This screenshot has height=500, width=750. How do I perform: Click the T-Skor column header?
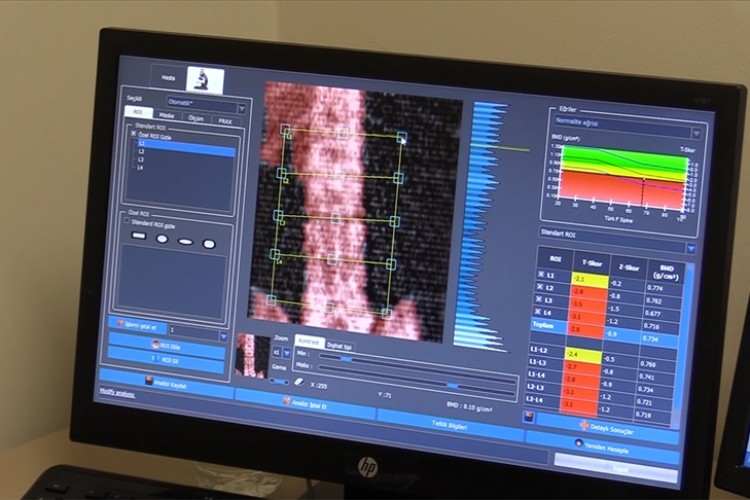click(592, 264)
